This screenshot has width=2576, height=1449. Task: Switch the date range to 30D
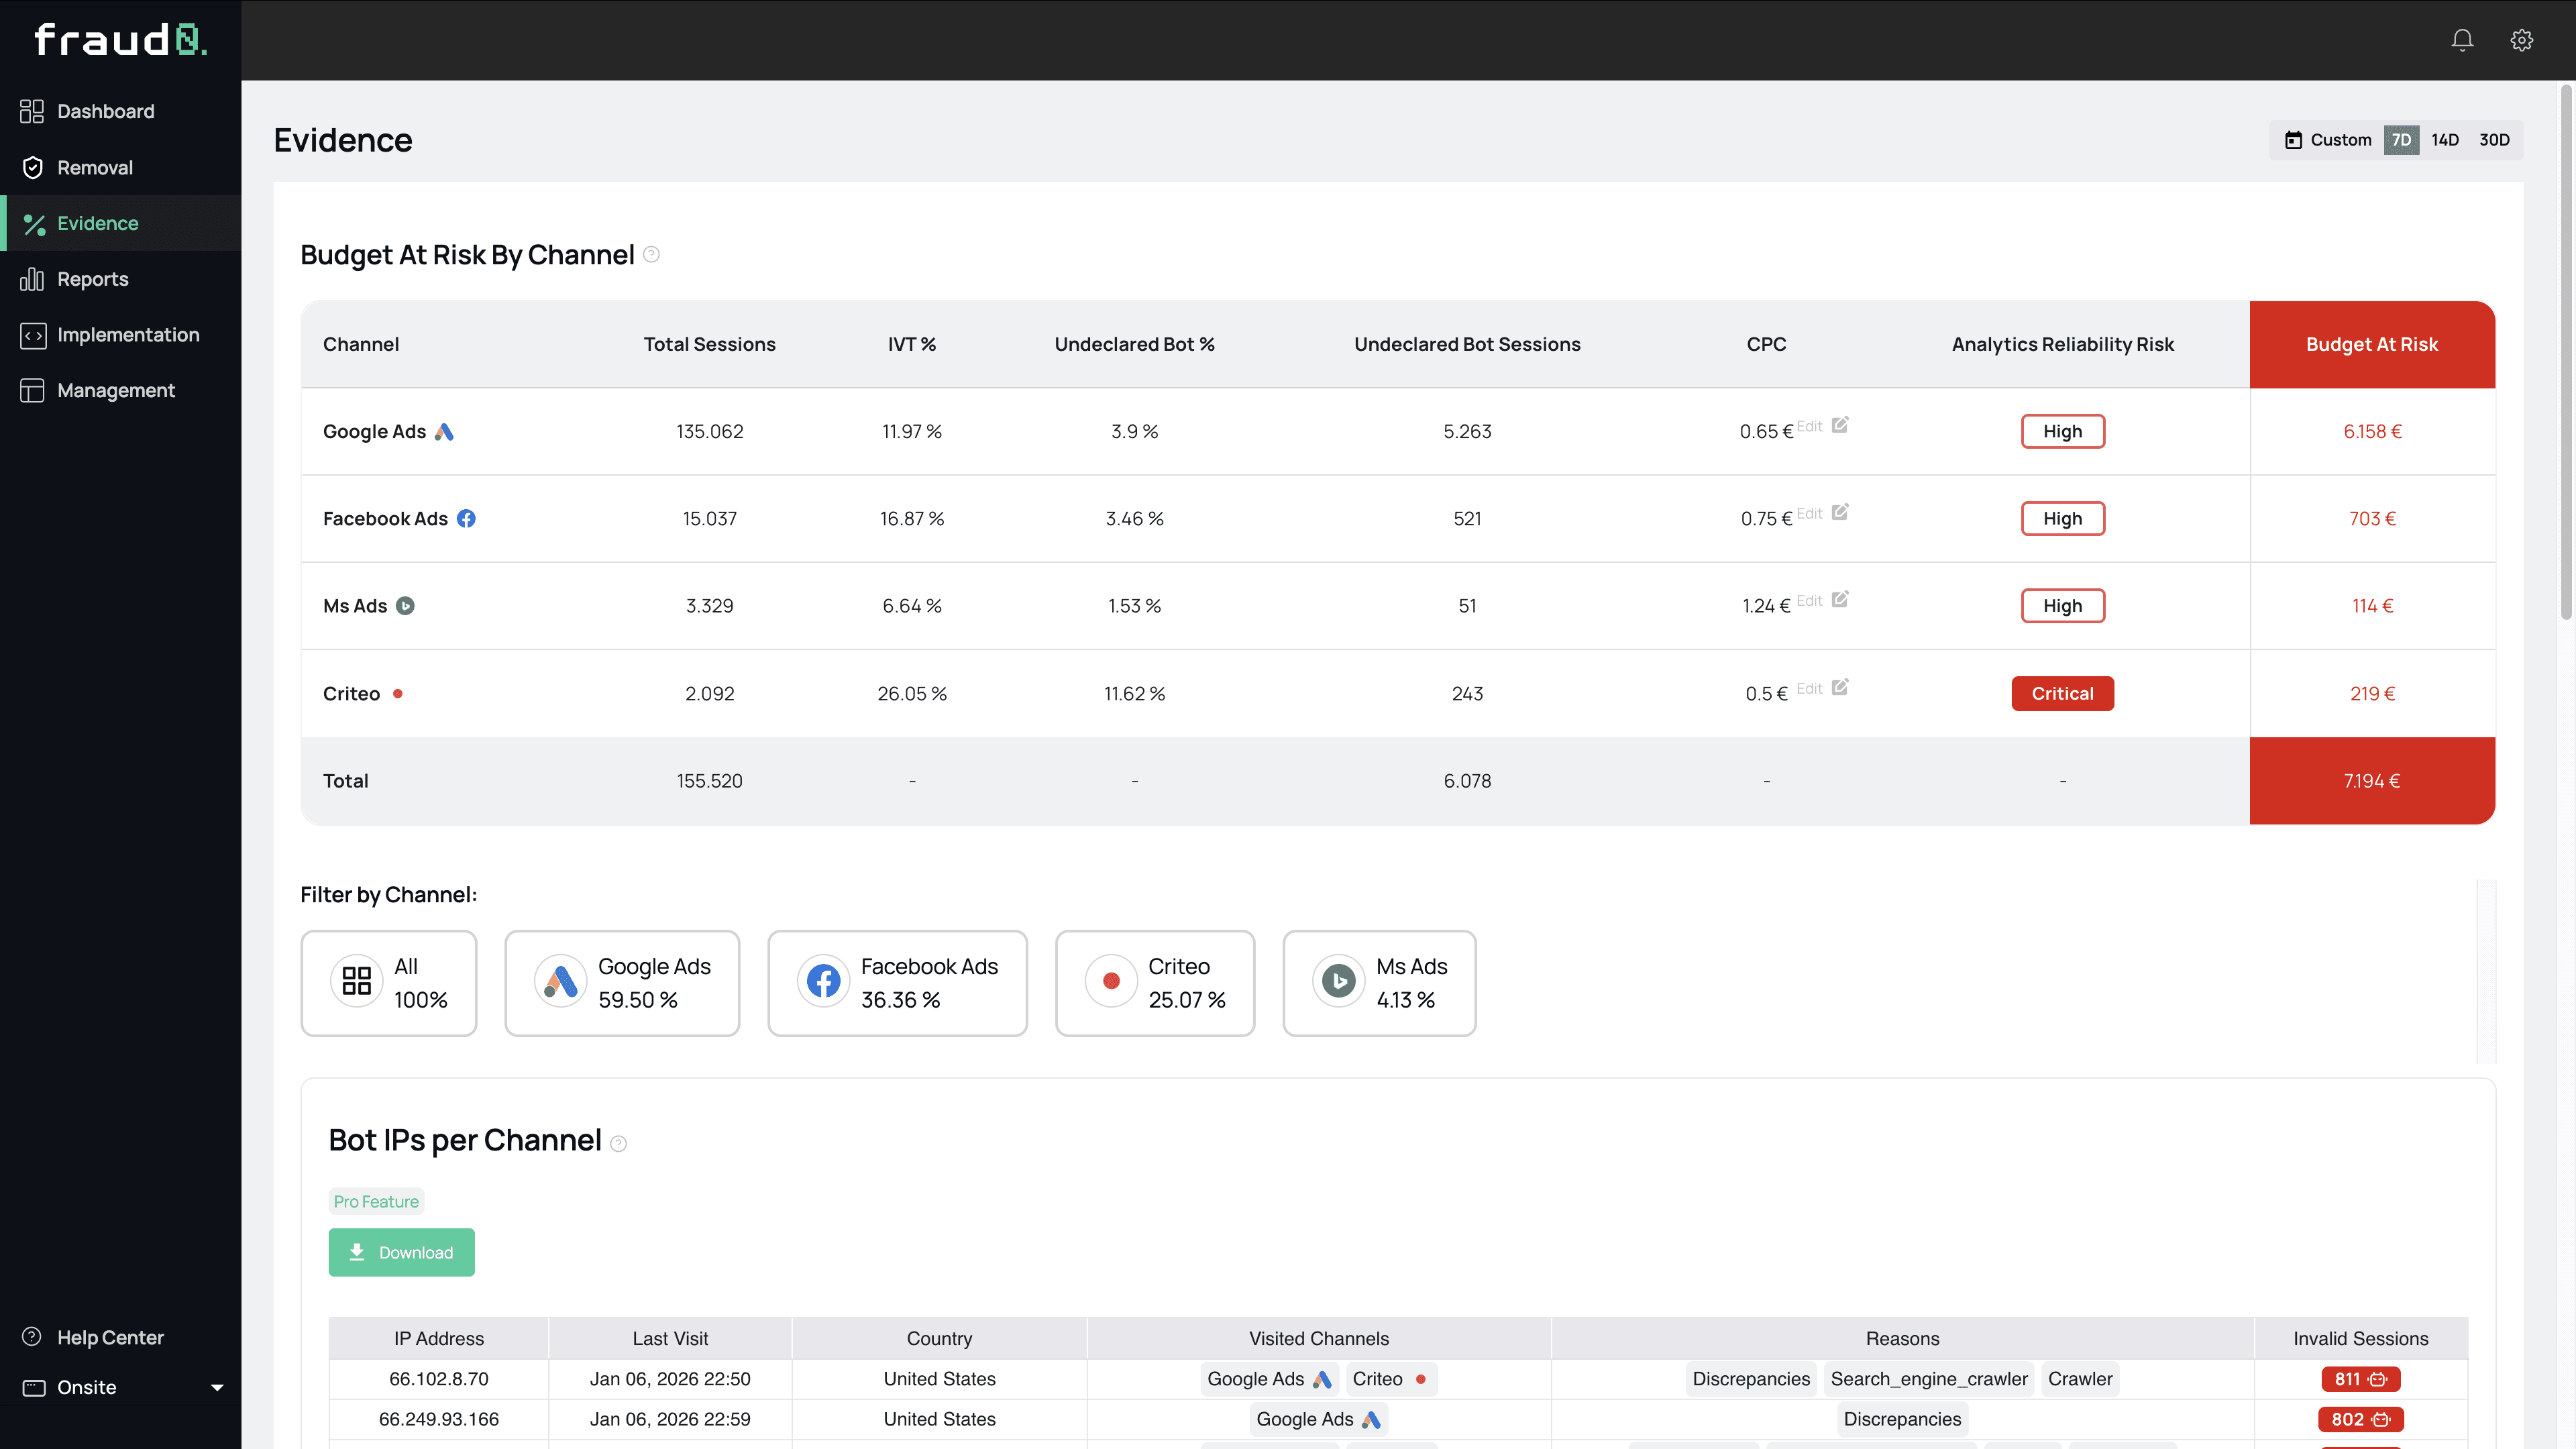[x=2494, y=140]
